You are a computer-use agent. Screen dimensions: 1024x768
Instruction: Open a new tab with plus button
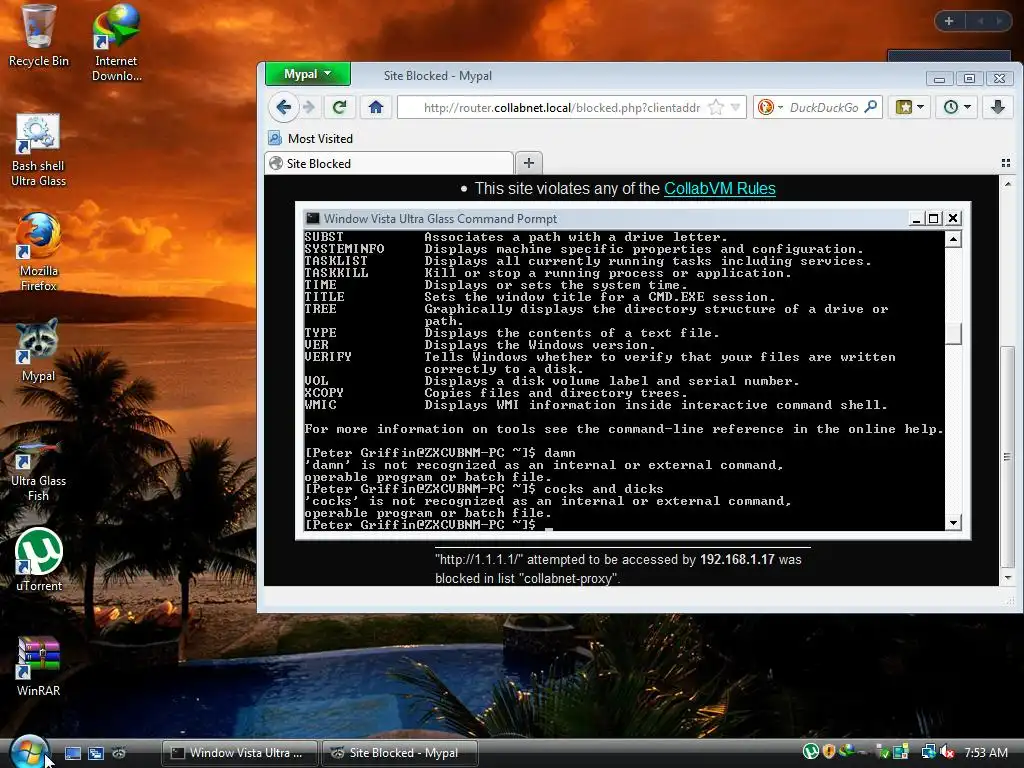(529, 163)
